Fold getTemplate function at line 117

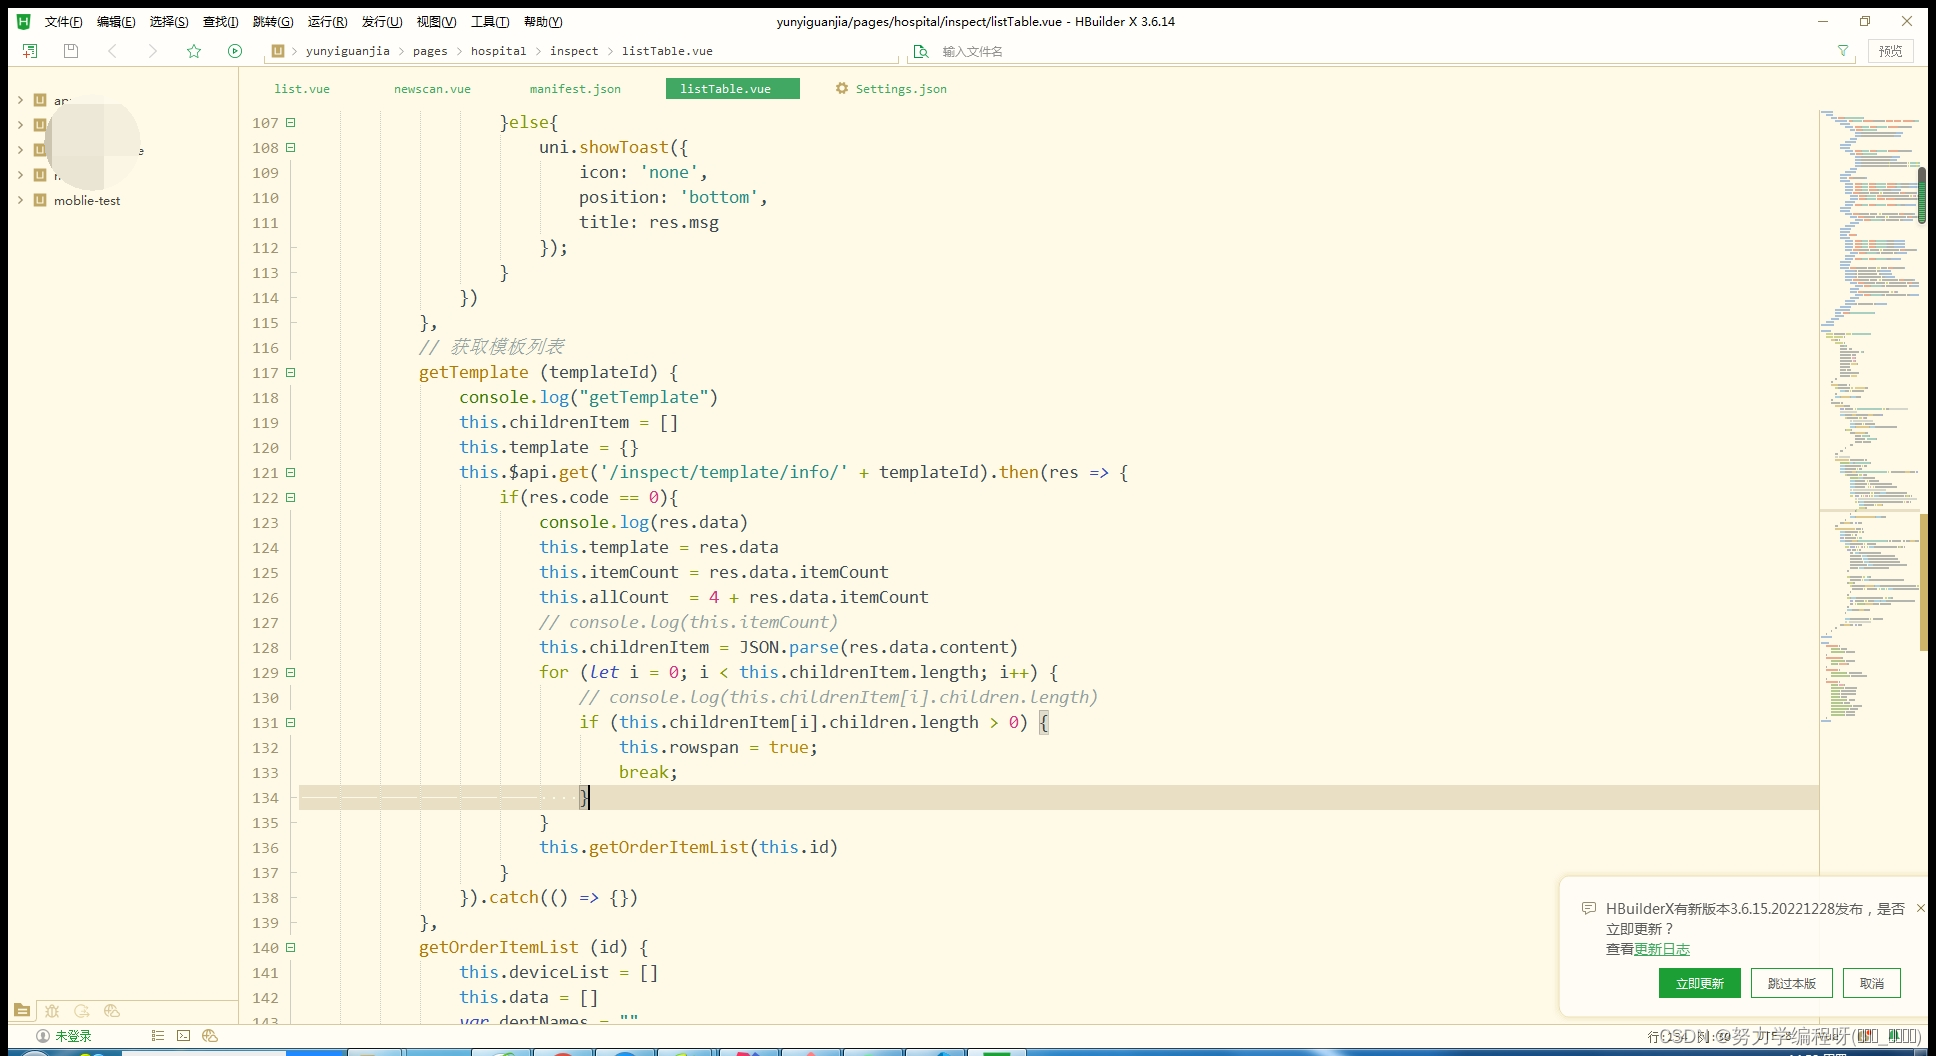point(291,372)
